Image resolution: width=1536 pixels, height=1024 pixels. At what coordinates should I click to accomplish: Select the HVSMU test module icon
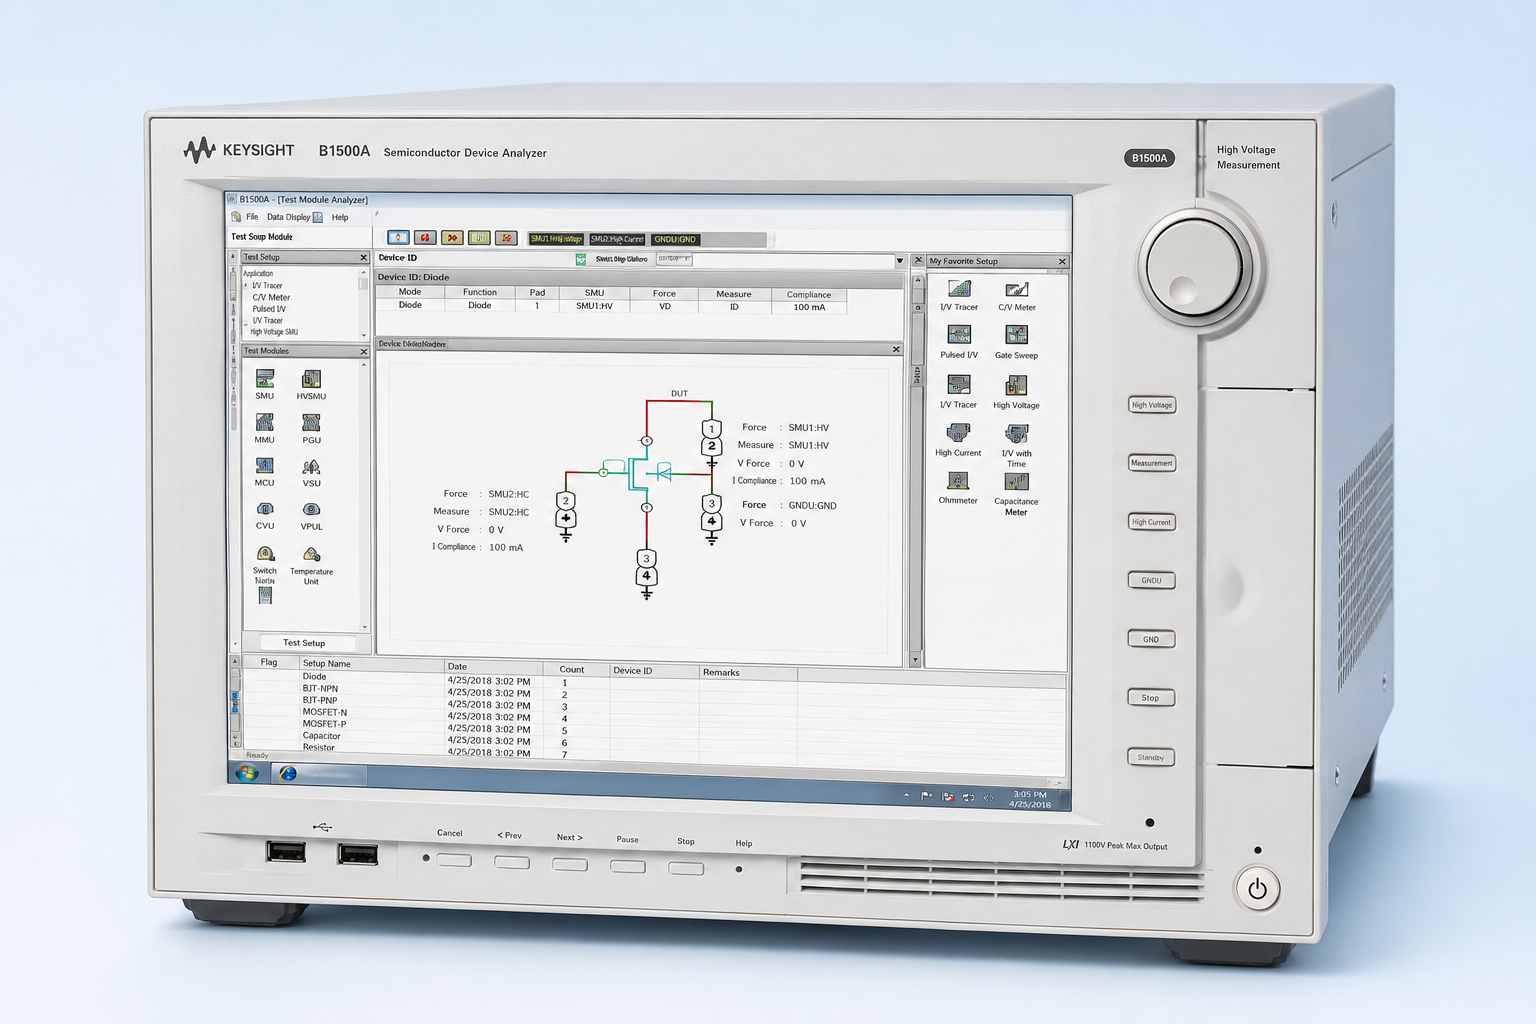(x=311, y=379)
